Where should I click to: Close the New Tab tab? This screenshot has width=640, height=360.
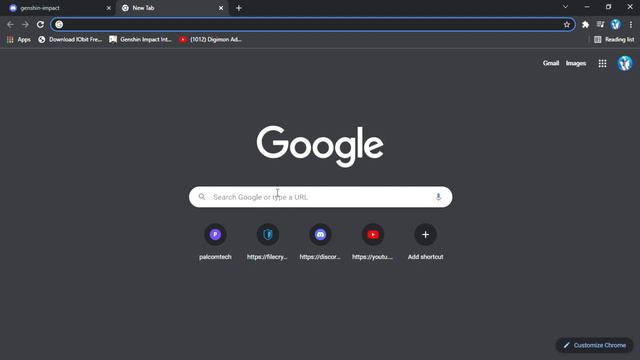(x=221, y=8)
